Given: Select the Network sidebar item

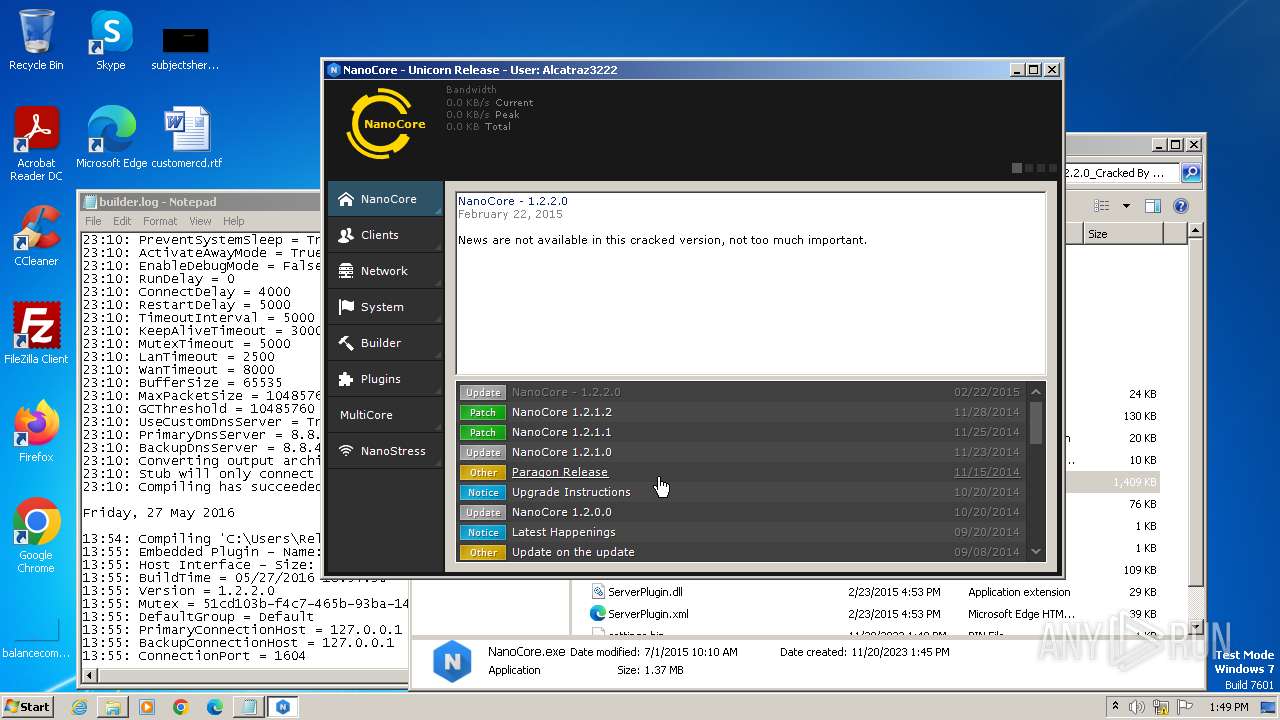Looking at the screenshot, I should click(385, 271).
